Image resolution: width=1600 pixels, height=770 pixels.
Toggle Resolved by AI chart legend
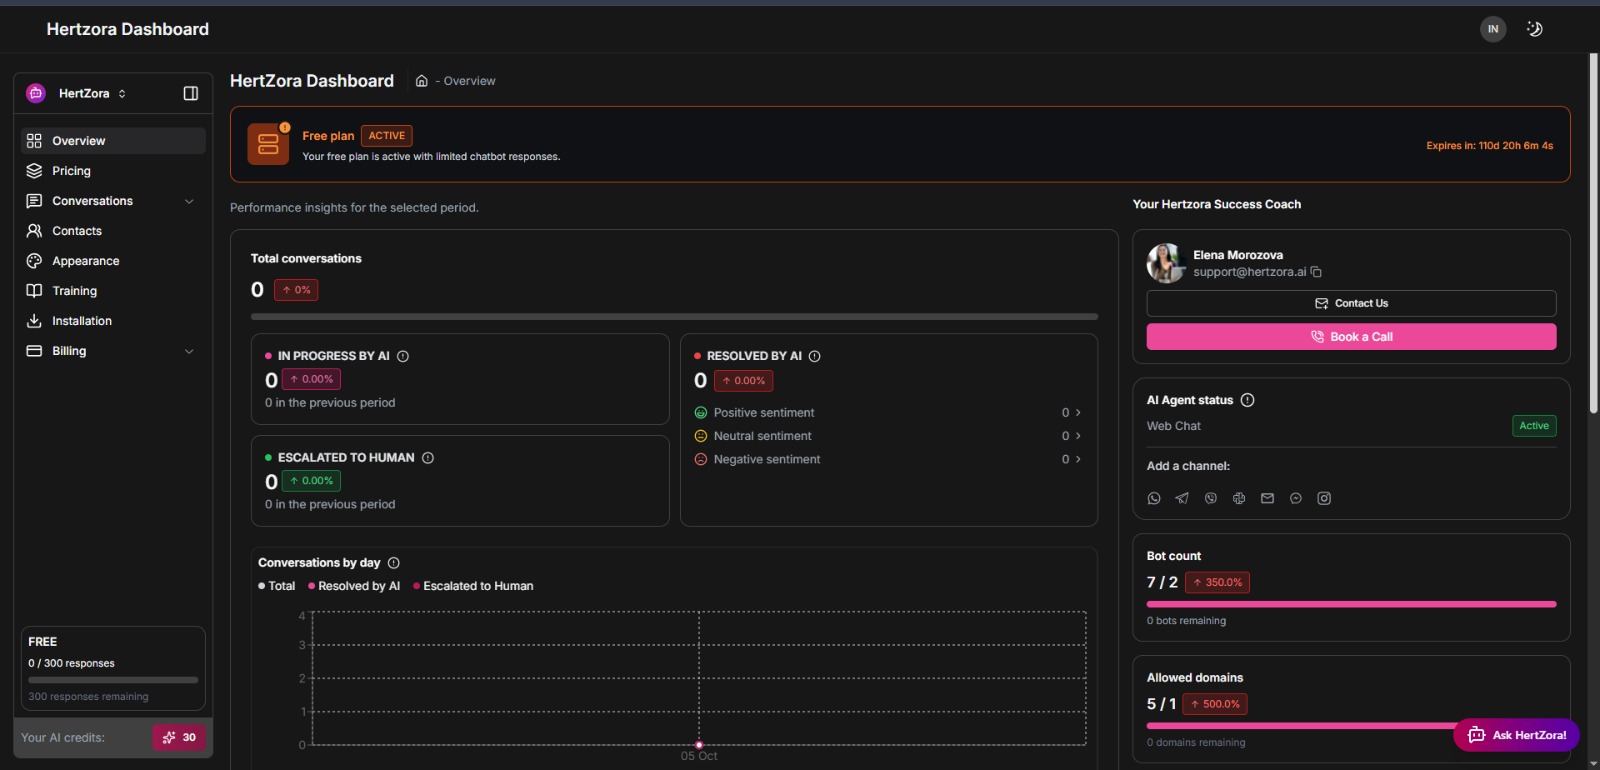pos(354,586)
